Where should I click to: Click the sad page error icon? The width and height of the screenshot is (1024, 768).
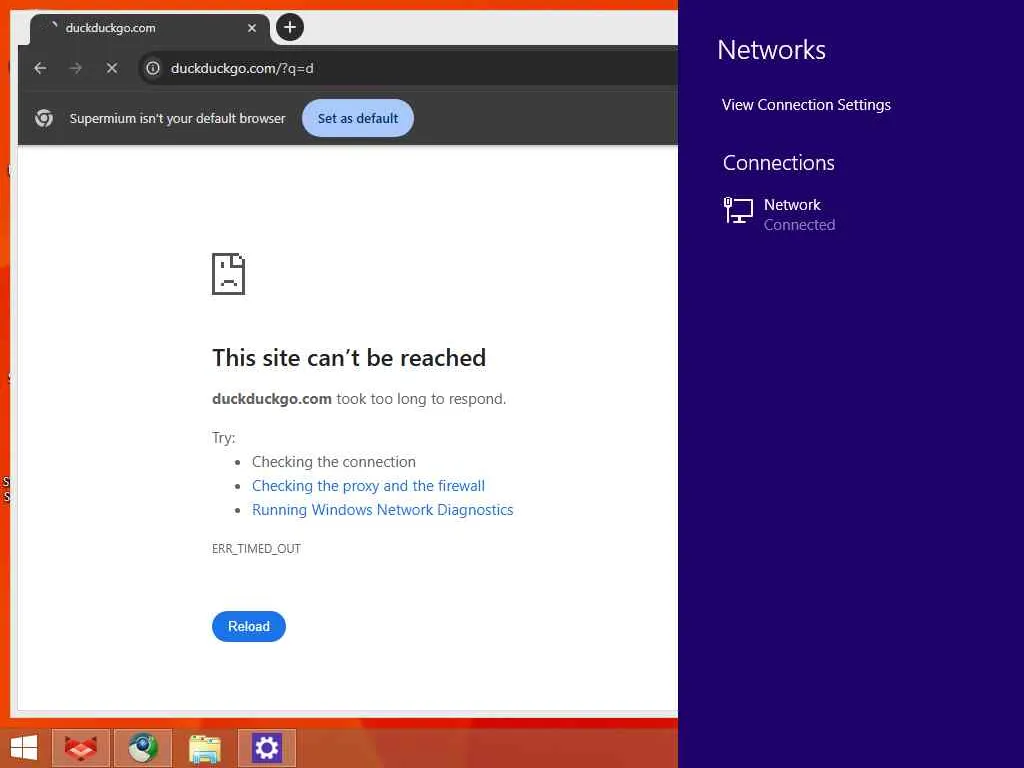click(229, 274)
